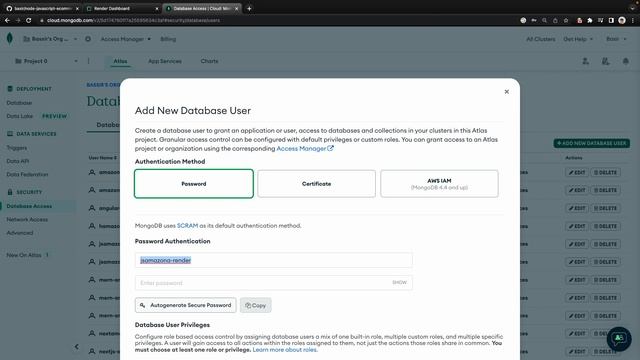
Task: Open Data Lake in sidebar
Action: [20, 116]
